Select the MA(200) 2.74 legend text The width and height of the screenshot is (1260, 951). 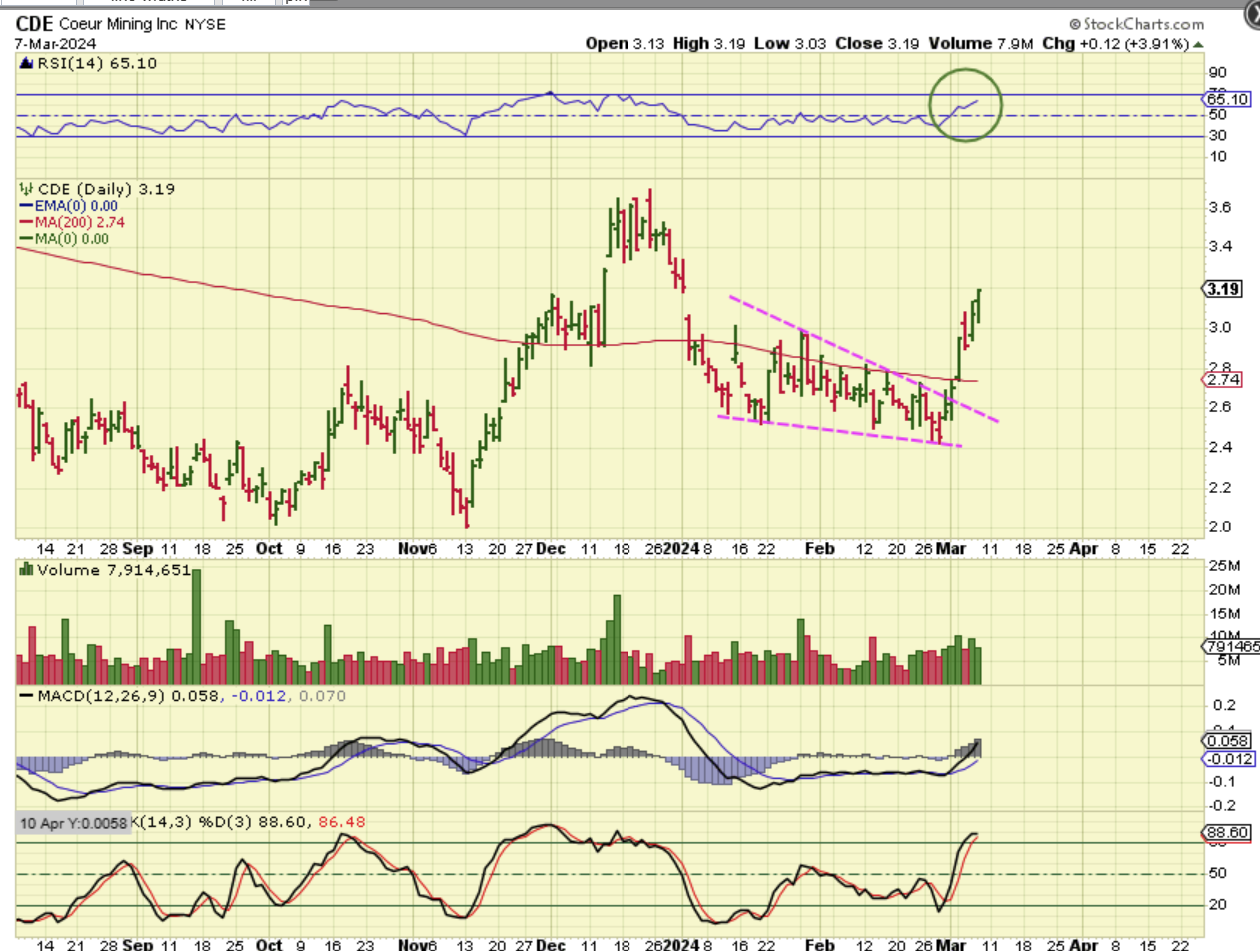79,222
